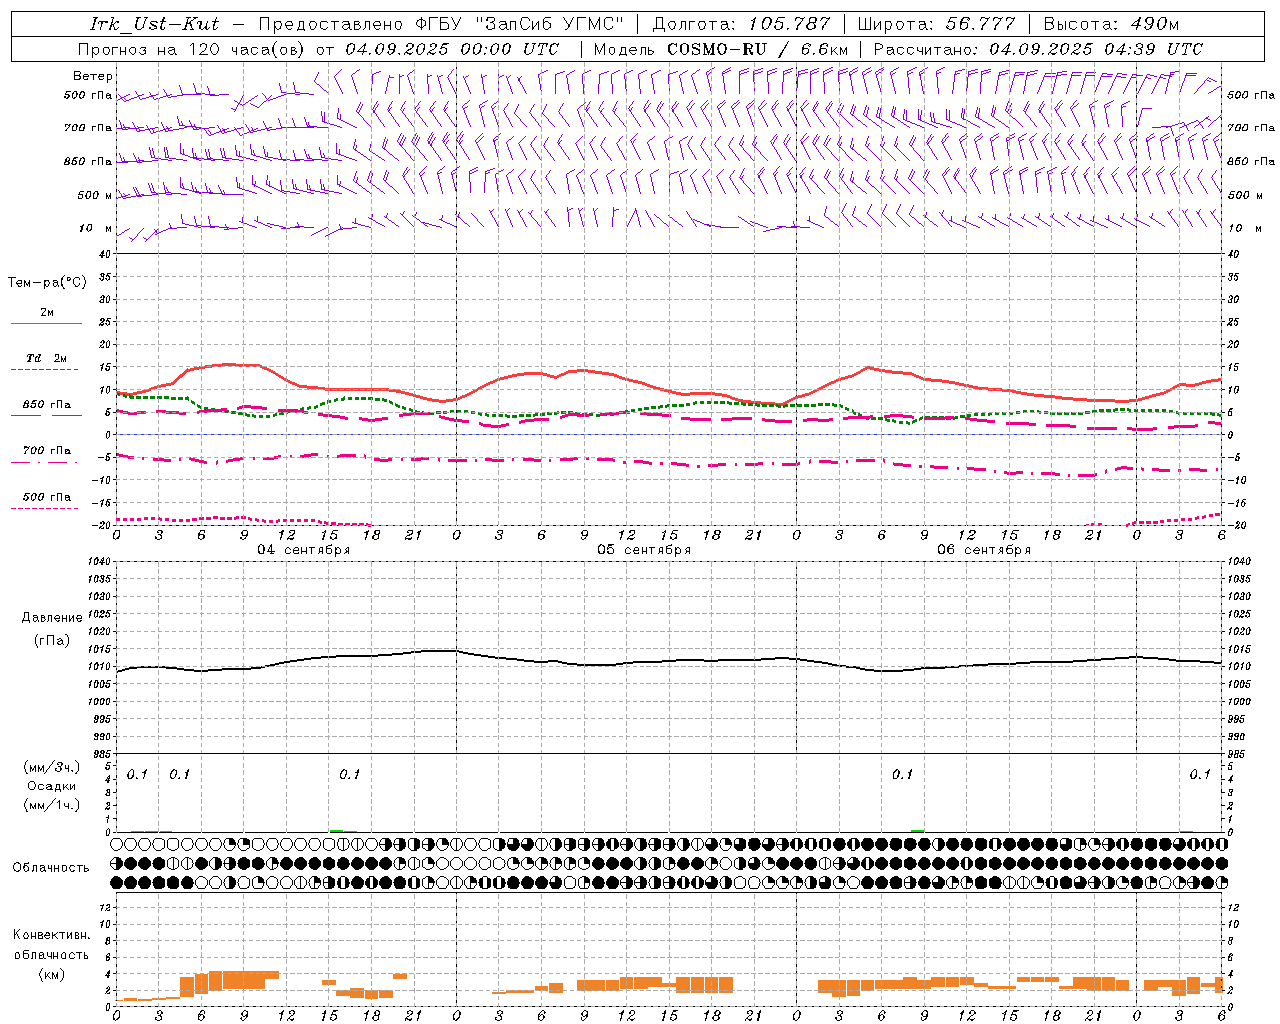Click the model name COSMO-RU / 6.6км
The image size is (1280, 1024).
click(x=759, y=49)
